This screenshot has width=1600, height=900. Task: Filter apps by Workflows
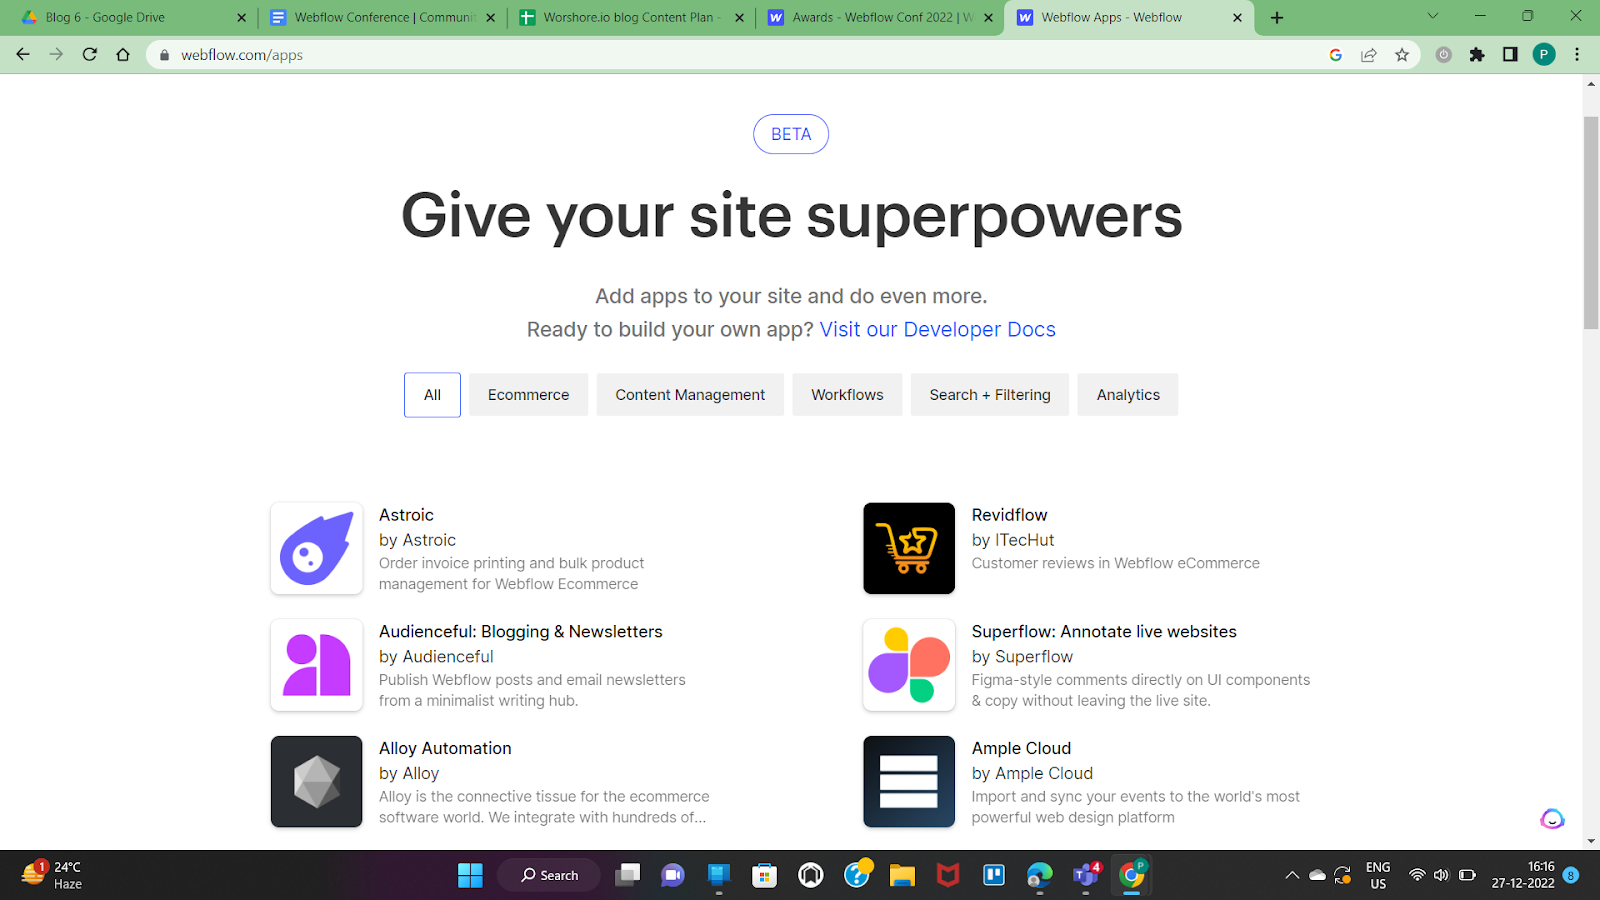[x=847, y=395]
